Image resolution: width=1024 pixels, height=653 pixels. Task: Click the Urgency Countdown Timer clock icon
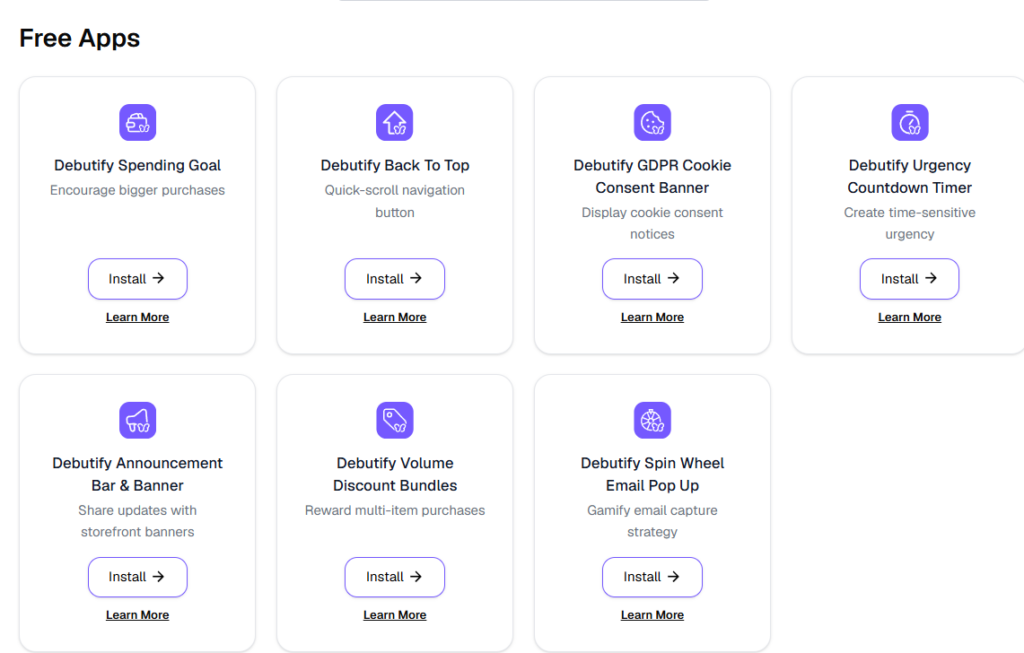(910, 122)
